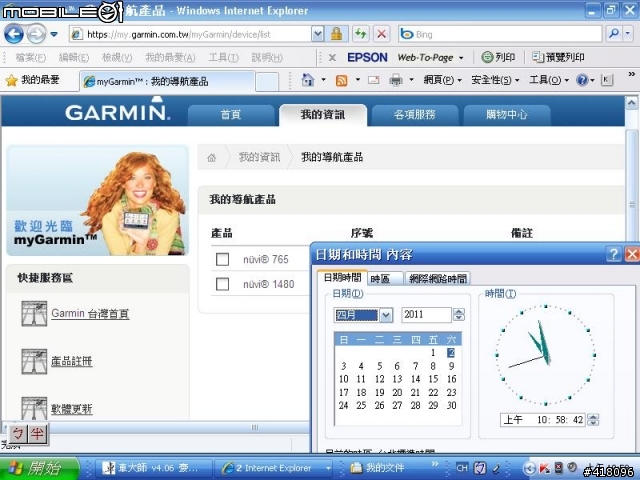
Task: Open the 軟體更新 link
Action: [x=72, y=409]
